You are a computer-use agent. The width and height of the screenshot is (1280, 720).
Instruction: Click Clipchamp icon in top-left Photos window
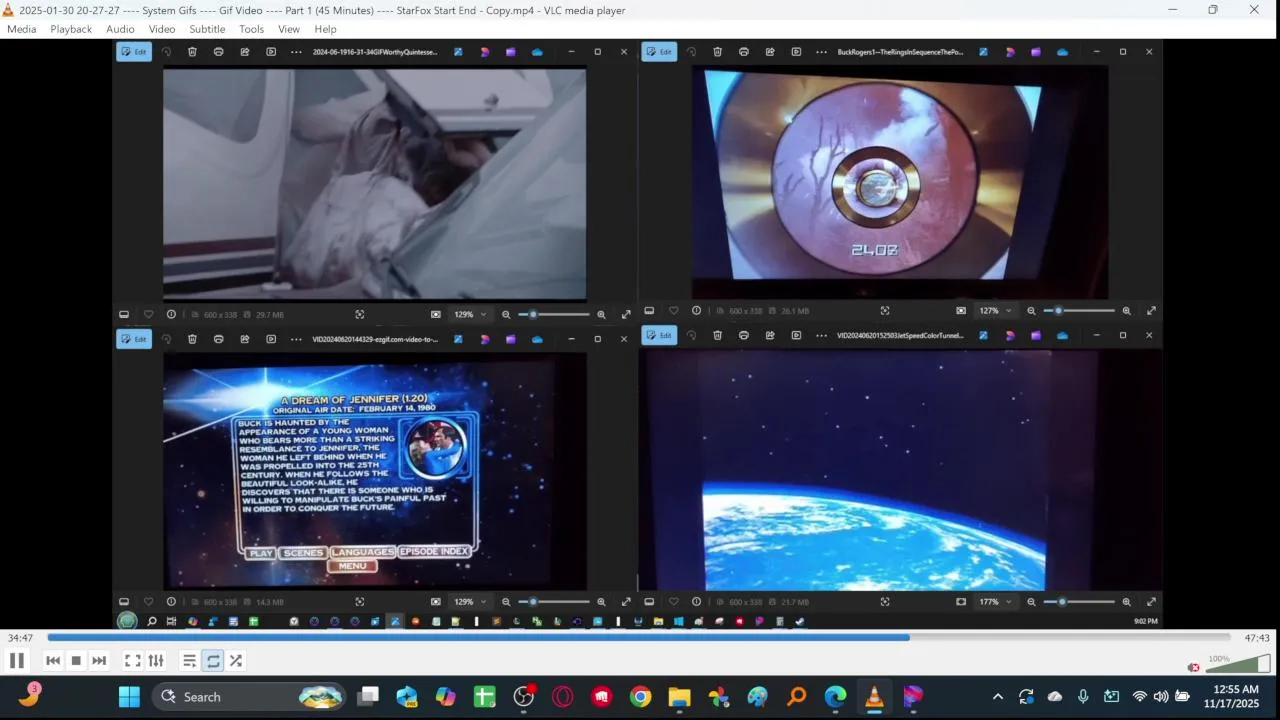(x=510, y=52)
